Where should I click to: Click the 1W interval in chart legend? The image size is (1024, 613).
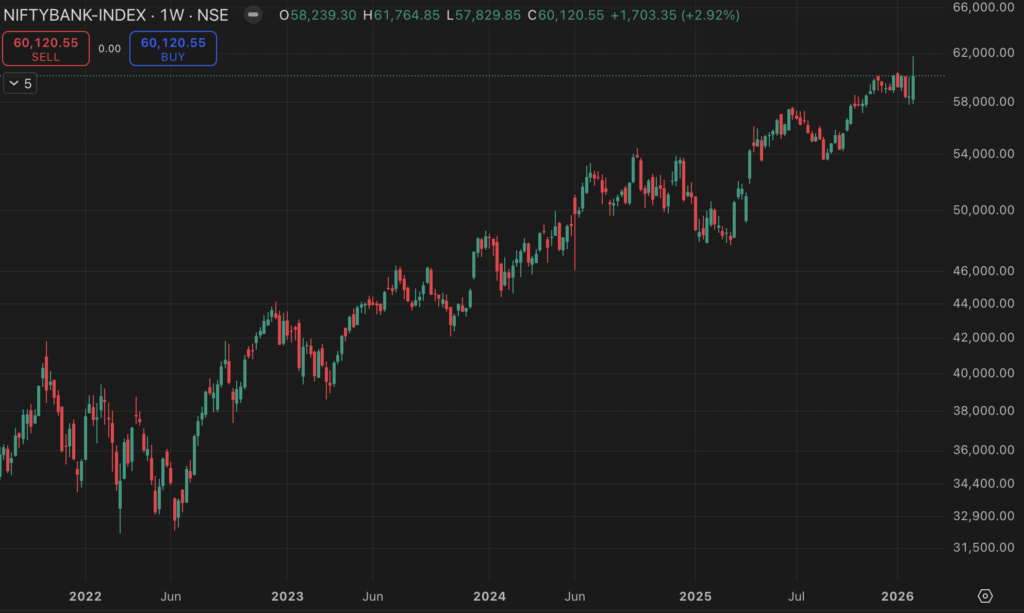tap(173, 16)
